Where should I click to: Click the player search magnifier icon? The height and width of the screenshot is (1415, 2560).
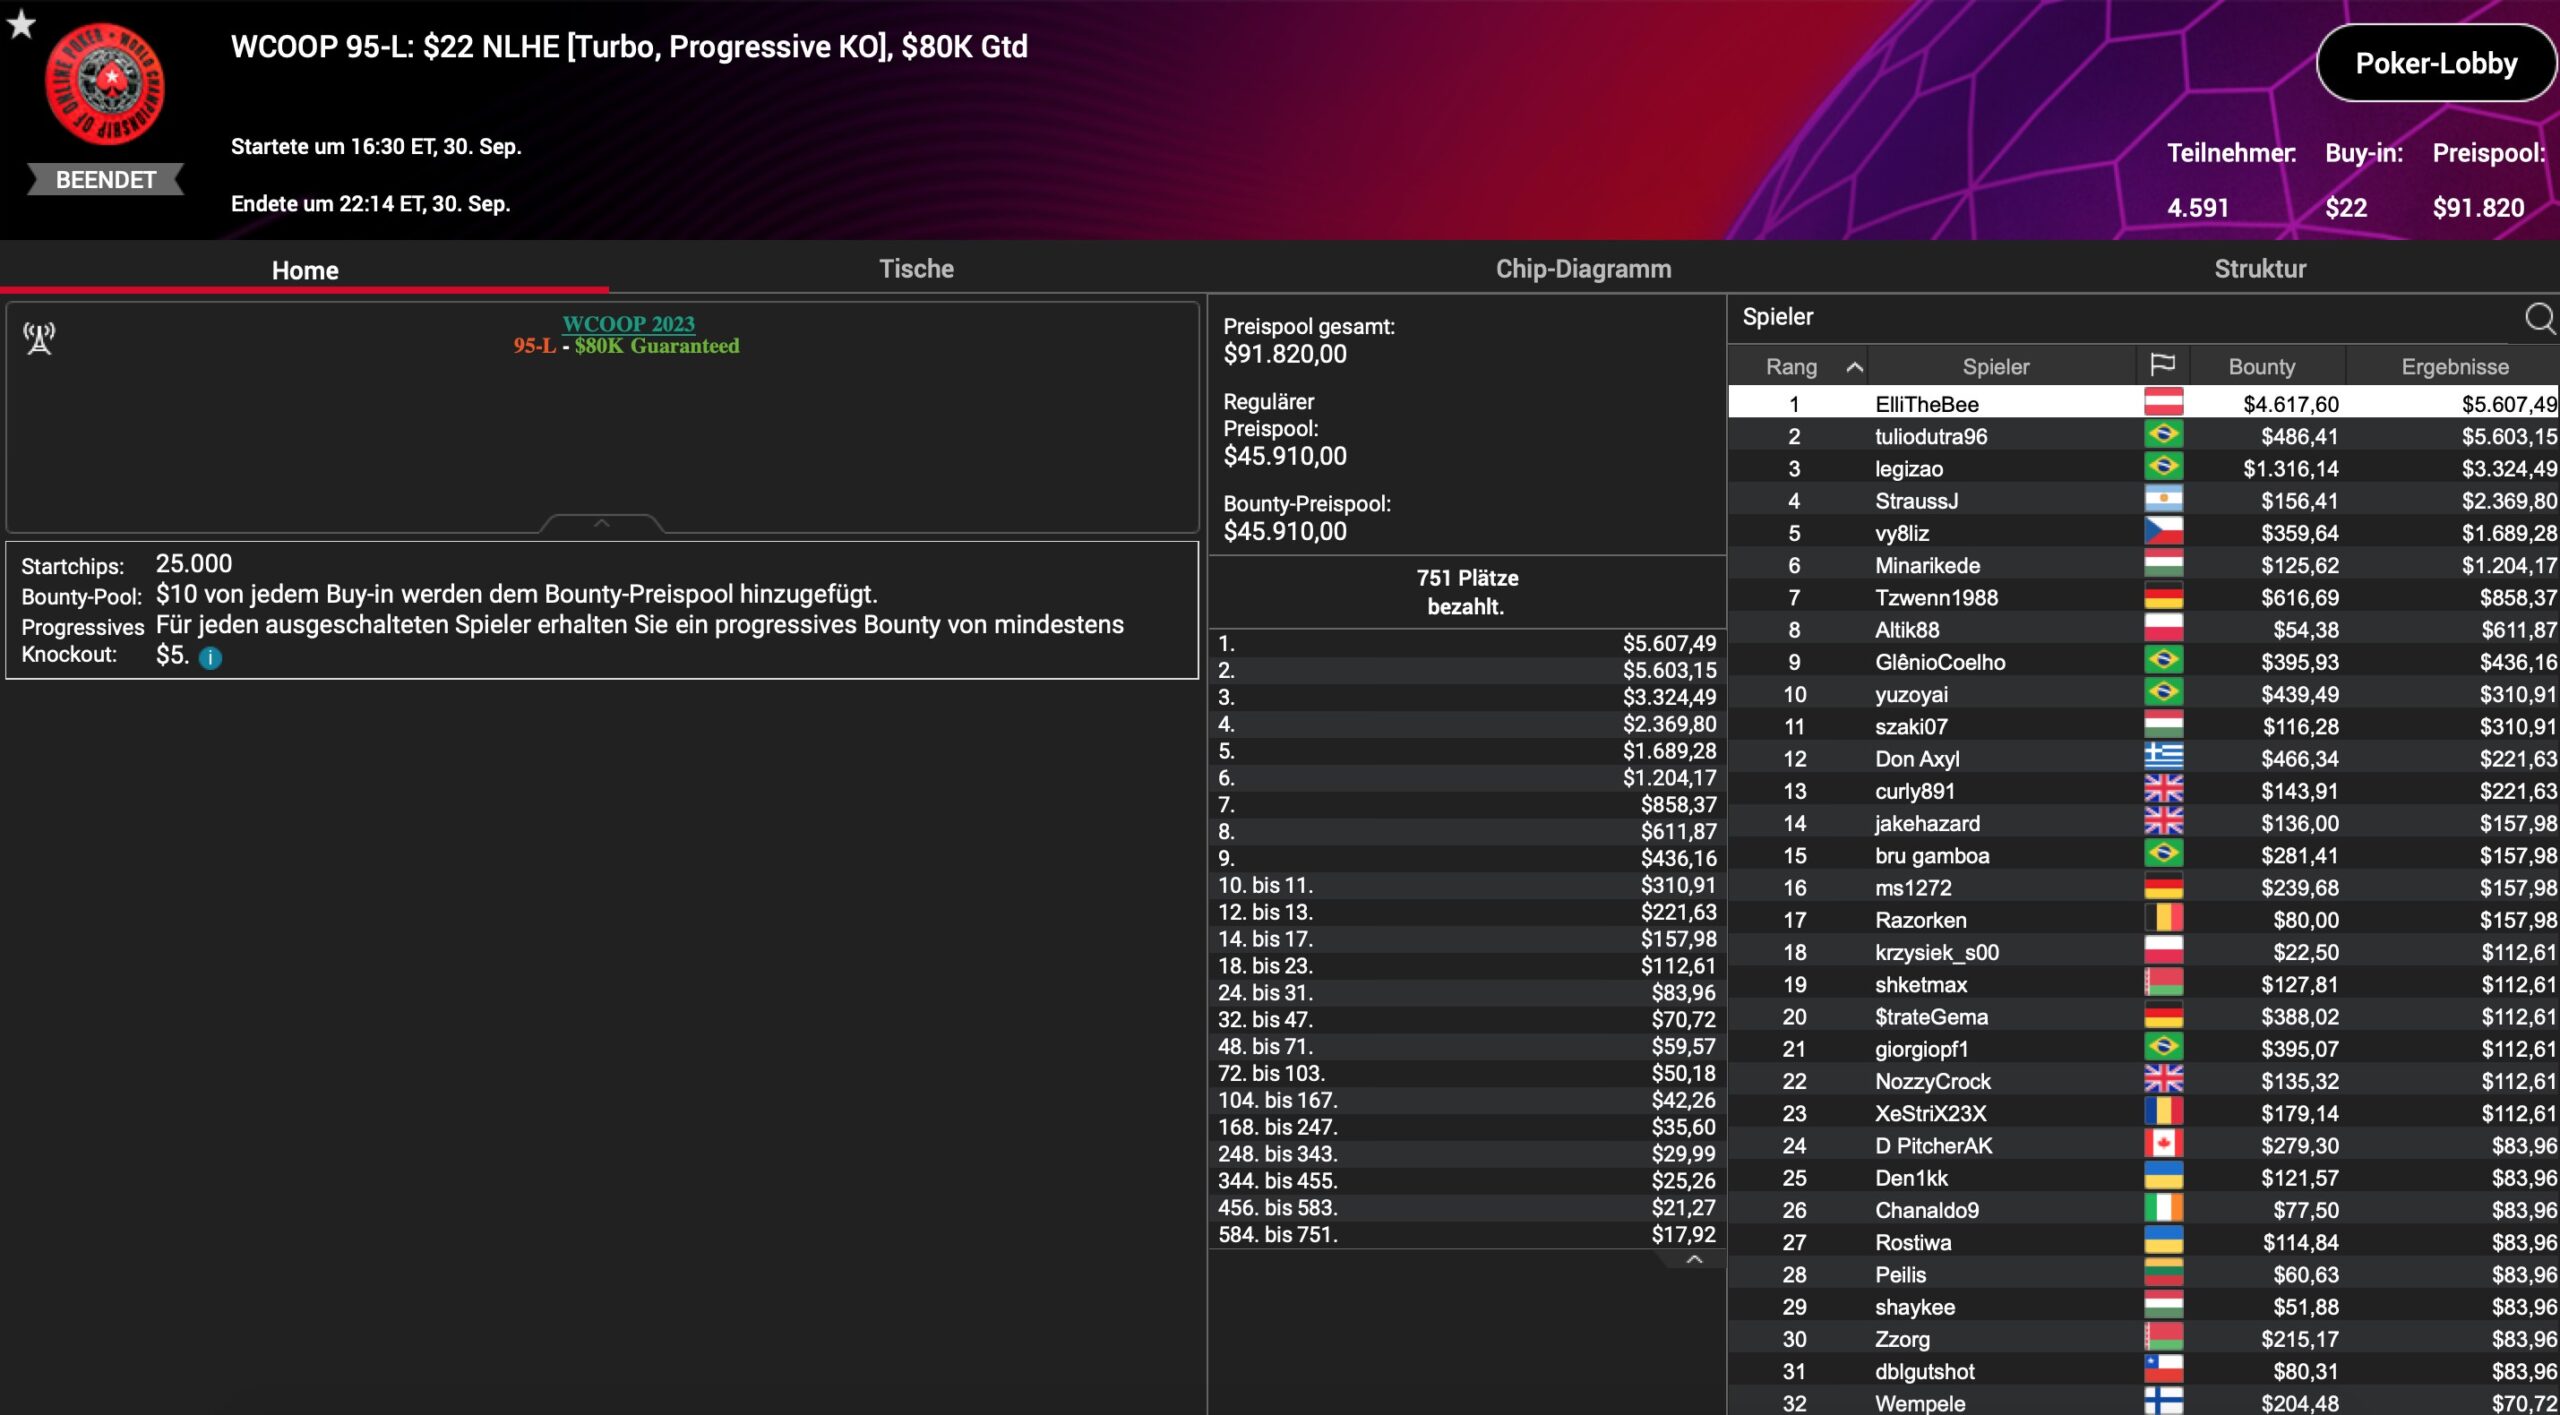click(x=2539, y=318)
